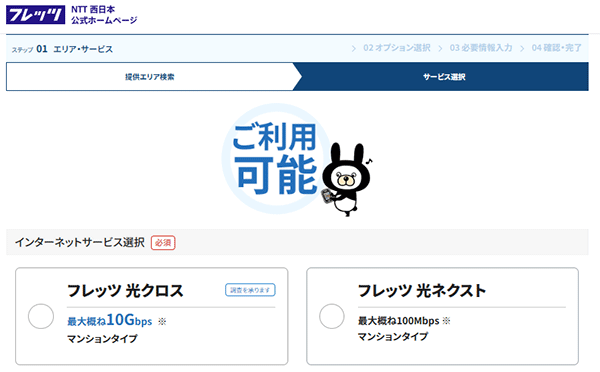The width and height of the screenshot is (600, 372).
Task: Click フレッツ 光クロス card title
Action: click(x=126, y=291)
